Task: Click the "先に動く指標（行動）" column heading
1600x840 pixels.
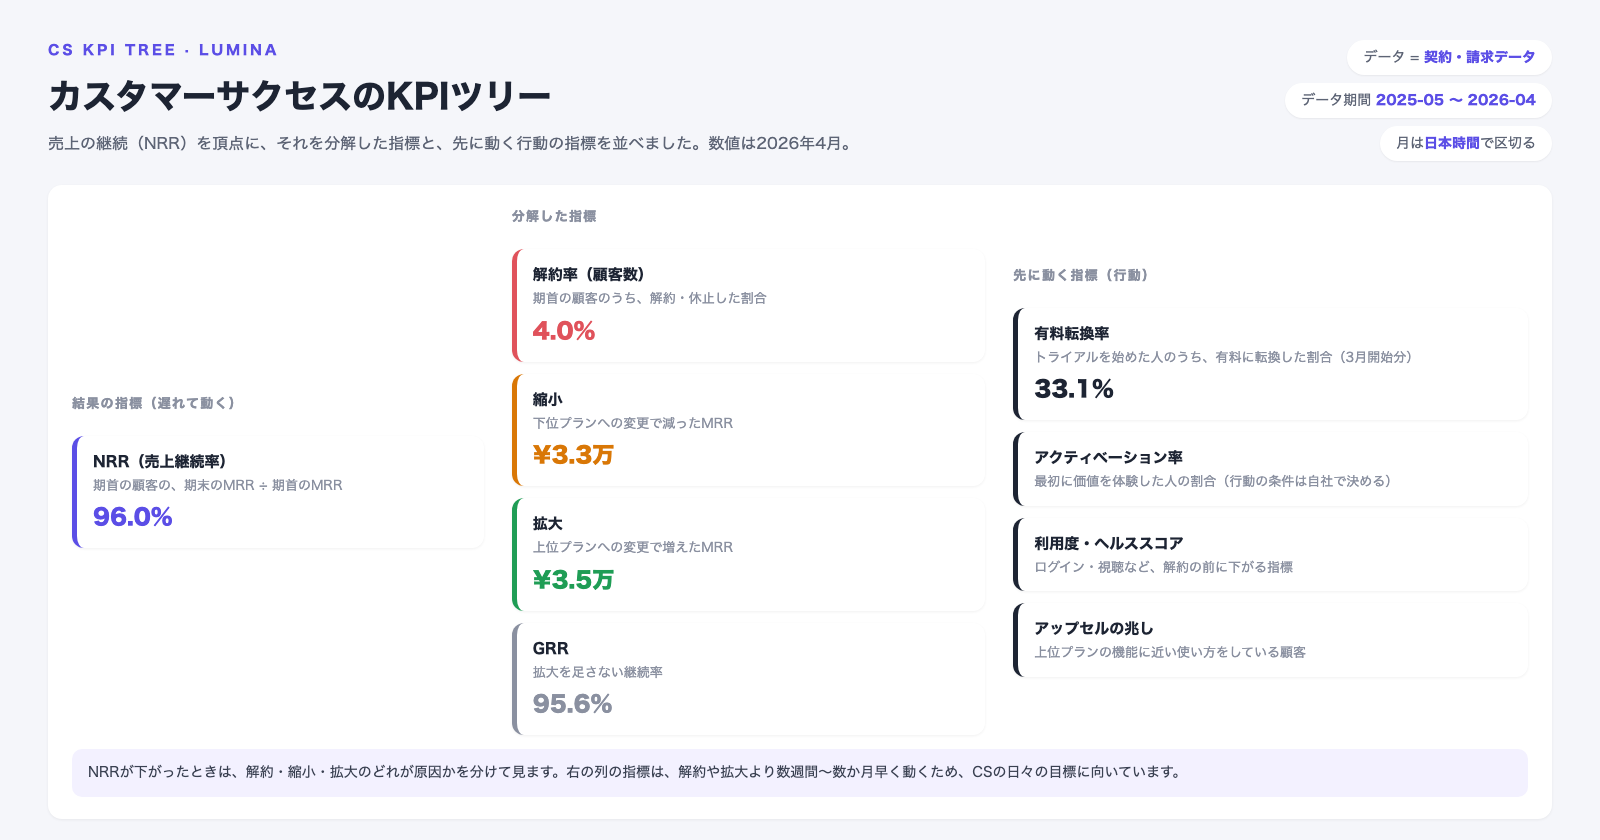Action: 1081,275
